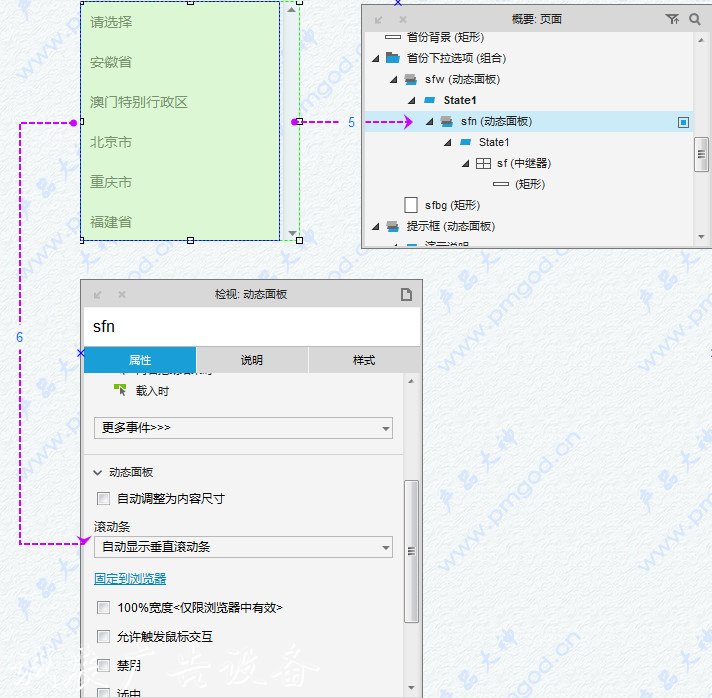Click the inspector panel vertical scrollbar thumb
This screenshot has height=698, width=712.
click(411, 551)
